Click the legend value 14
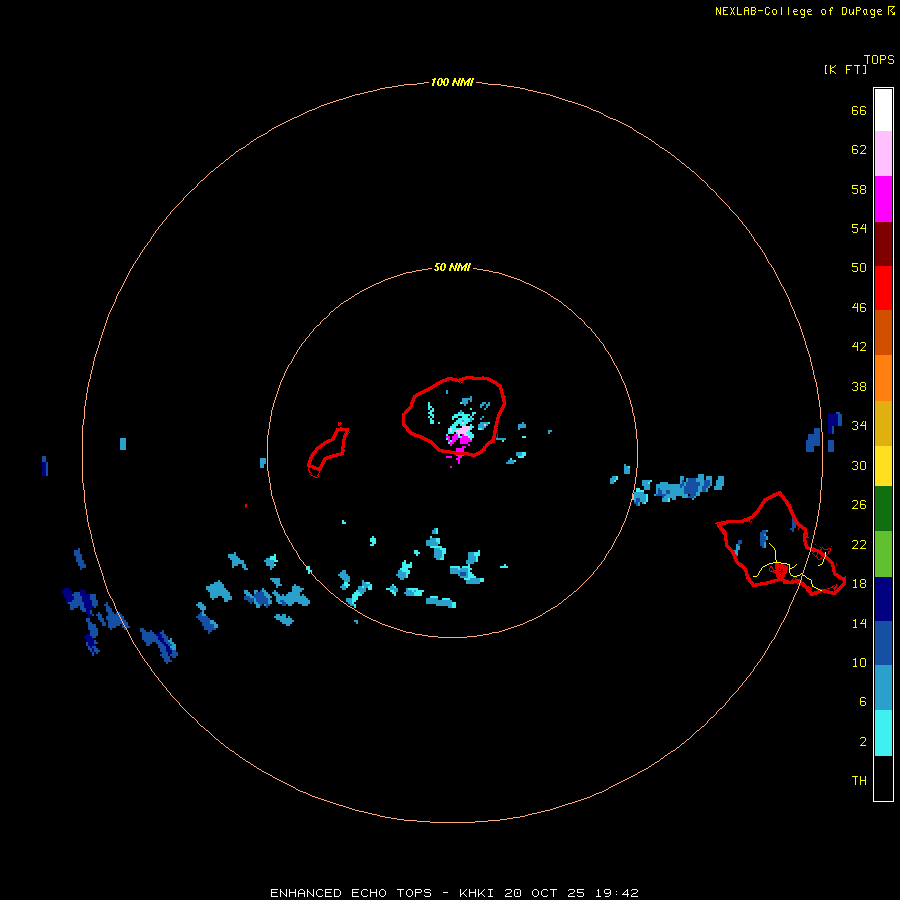 point(859,623)
